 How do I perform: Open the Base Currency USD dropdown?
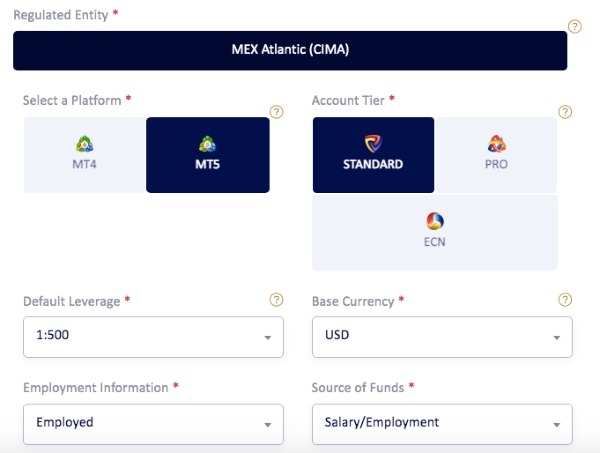coord(442,337)
